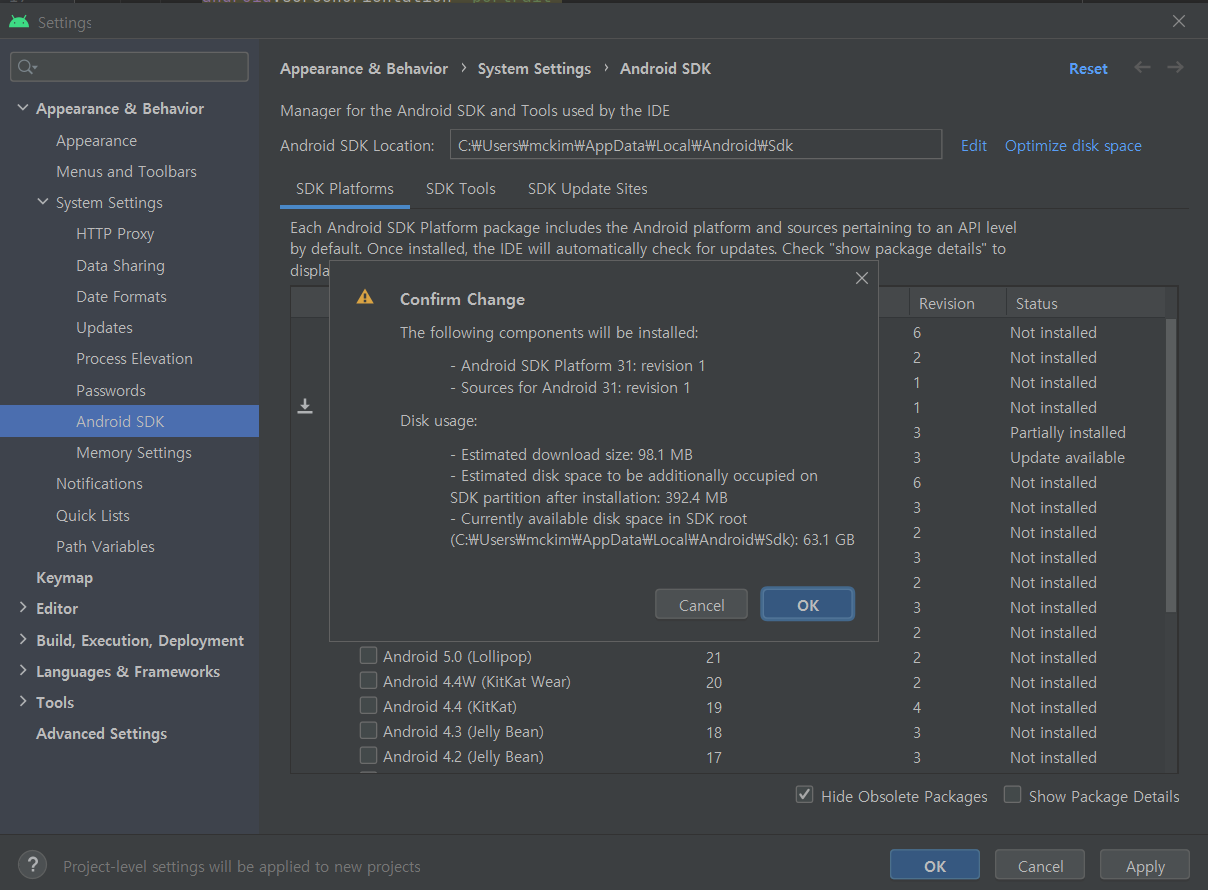Check the Android 4.4W (KitKat Wear) checkbox

(x=369, y=681)
